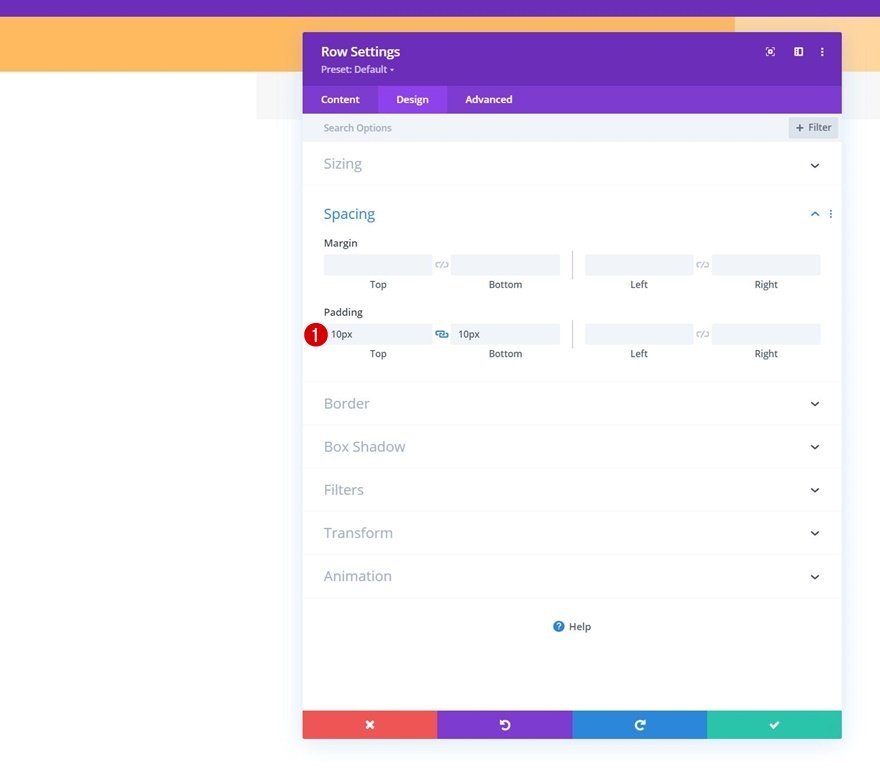Click the undo arrow button
Viewport: 880px width, 773px height.
coord(505,725)
